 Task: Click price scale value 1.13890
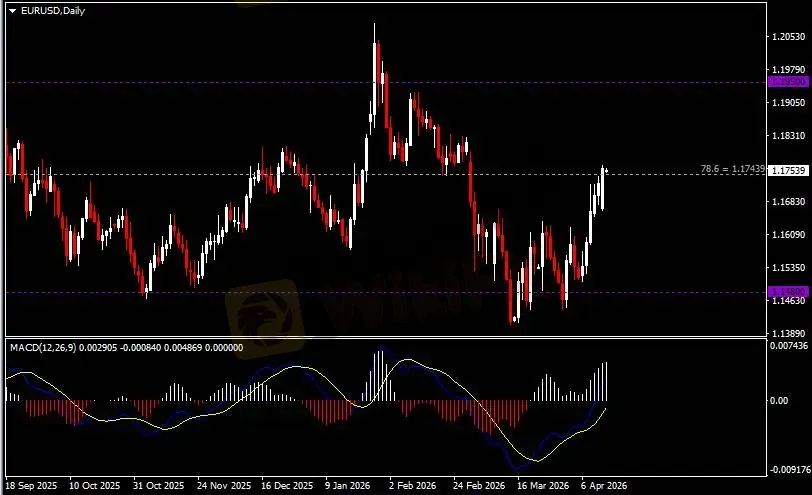(x=789, y=333)
